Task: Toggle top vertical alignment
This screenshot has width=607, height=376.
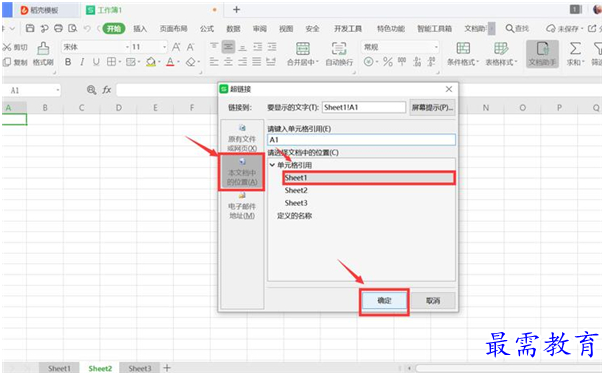Action: coord(214,47)
